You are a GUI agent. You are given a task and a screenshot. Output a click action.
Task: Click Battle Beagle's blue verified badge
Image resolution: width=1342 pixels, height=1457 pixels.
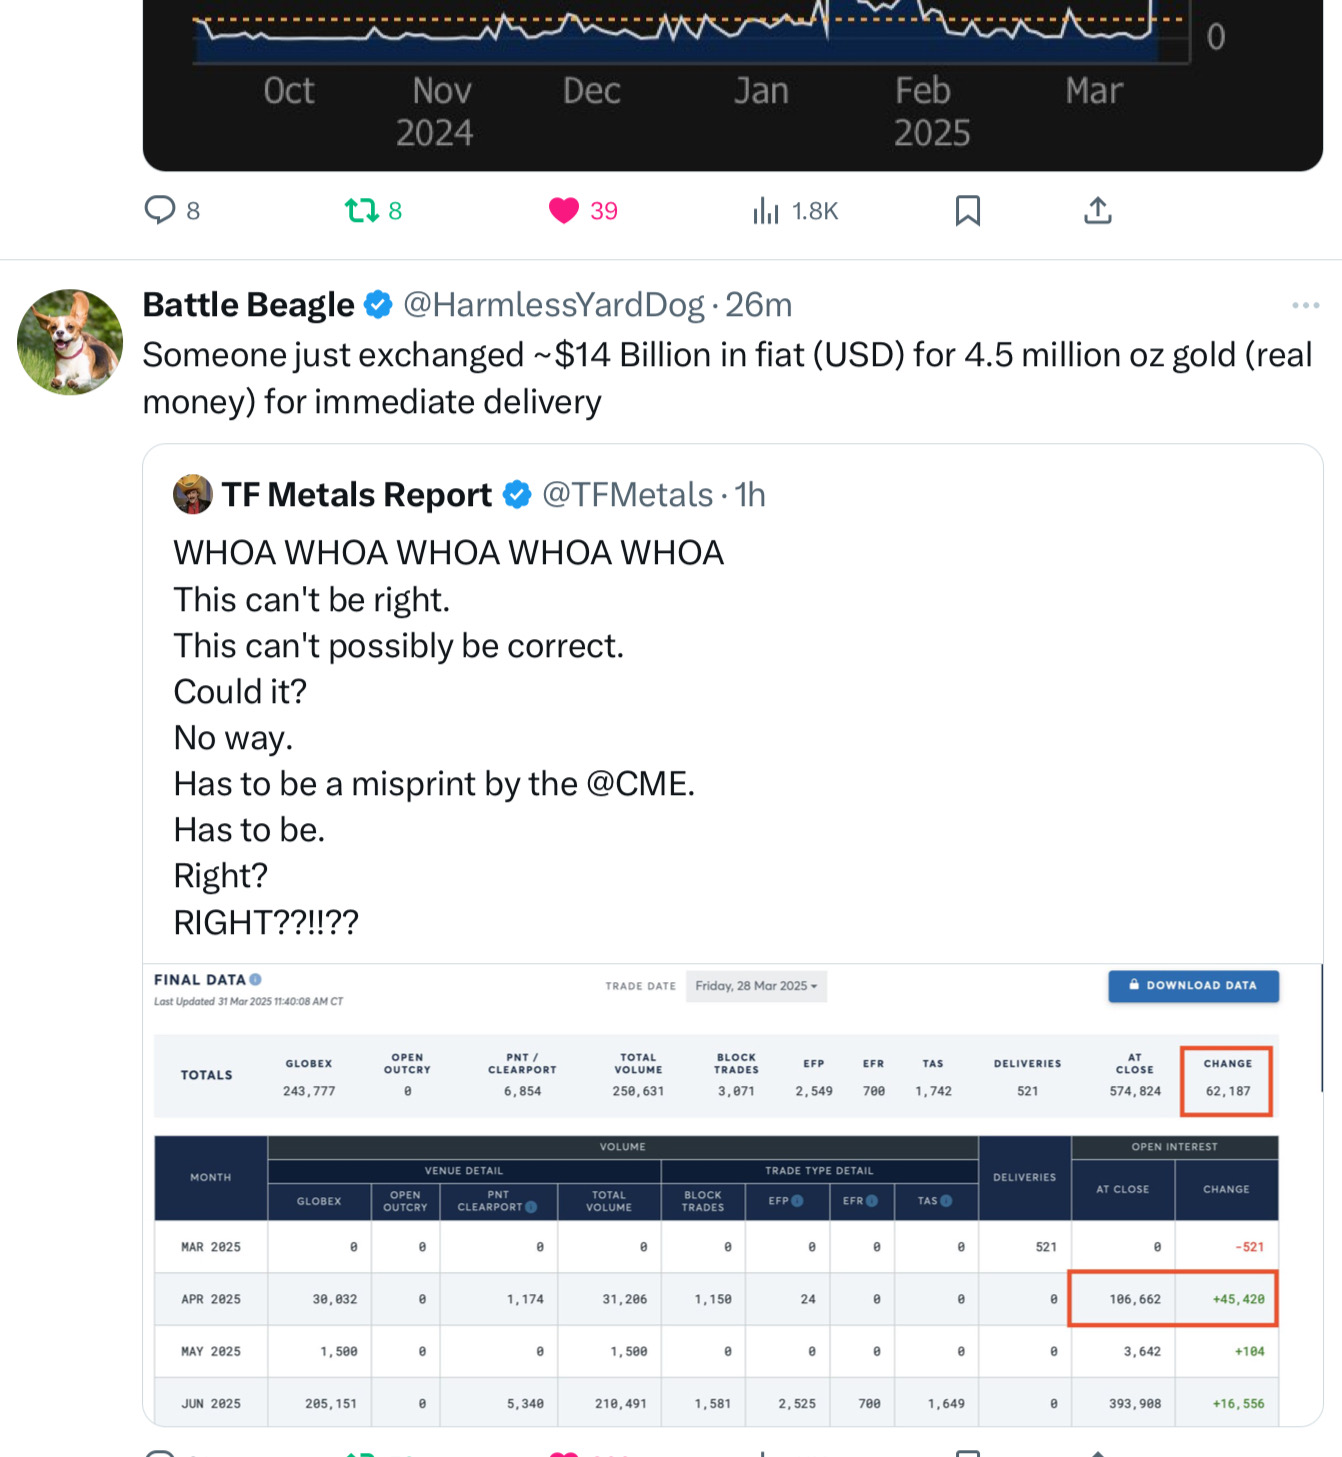pyautogui.click(x=378, y=305)
